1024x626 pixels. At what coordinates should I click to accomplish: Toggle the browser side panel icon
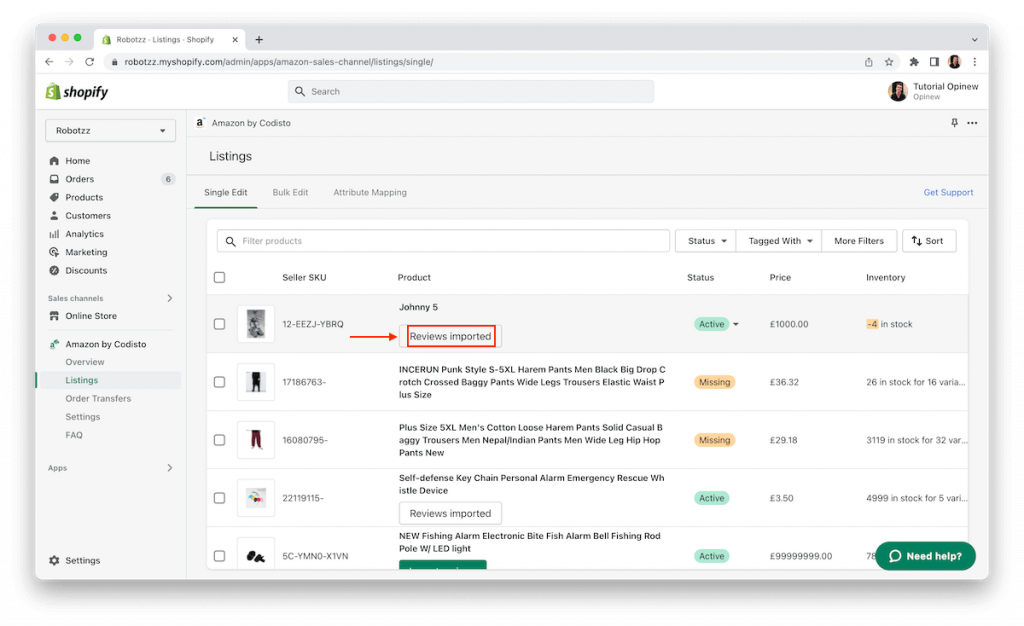(935, 62)
